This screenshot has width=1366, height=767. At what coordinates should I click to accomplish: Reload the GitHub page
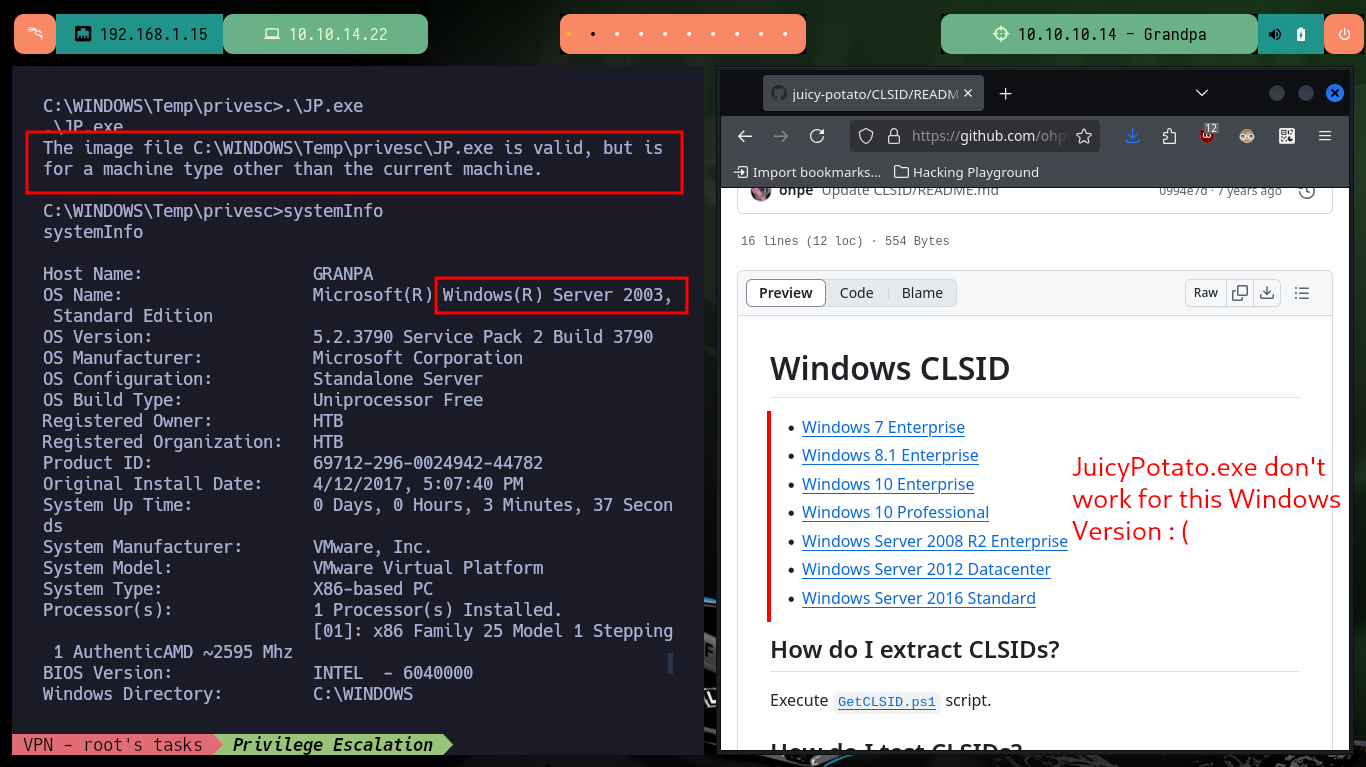pos(817,136)
